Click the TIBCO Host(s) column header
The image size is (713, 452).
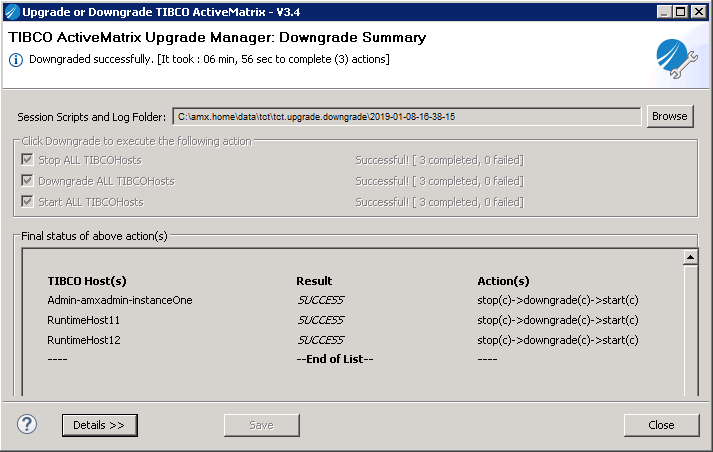click(x=87, y=281)
